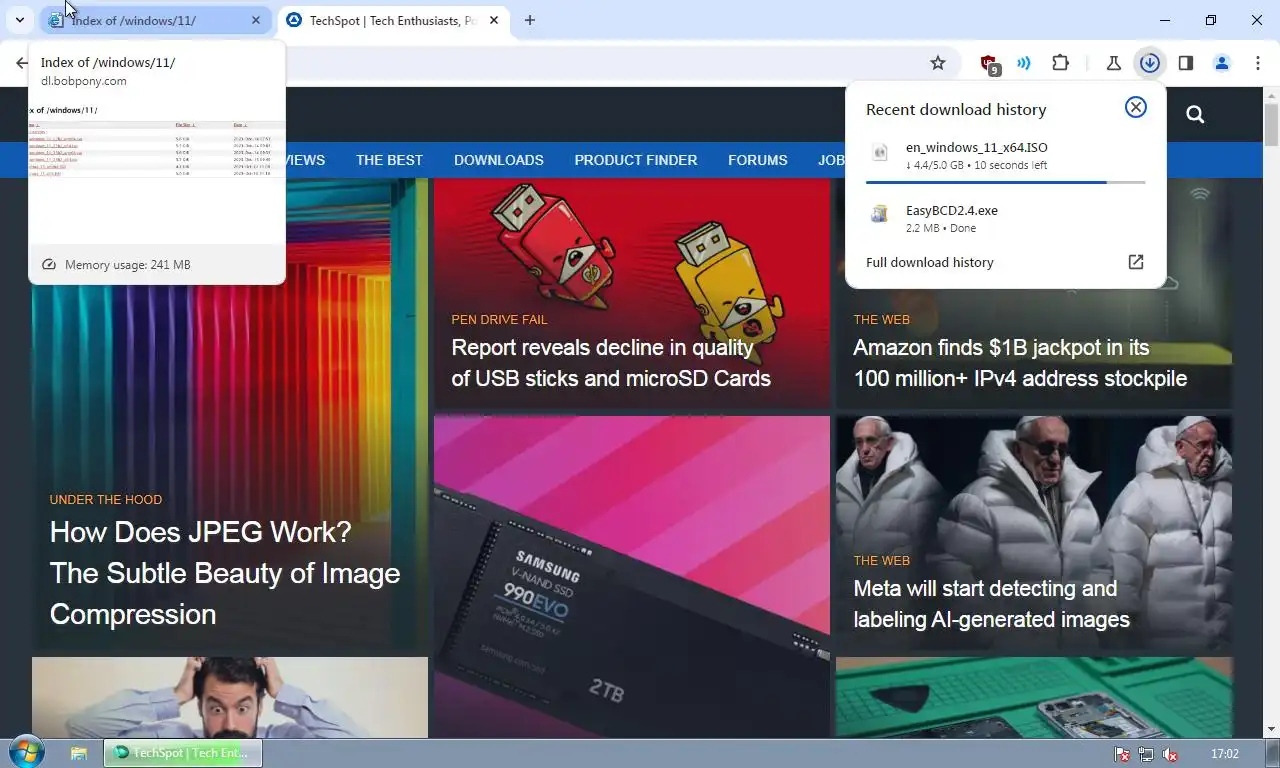Click the taskbar clock showing 17:02
The height and width of the screenshot is (768, 1280).
(x=1225, y=754)
